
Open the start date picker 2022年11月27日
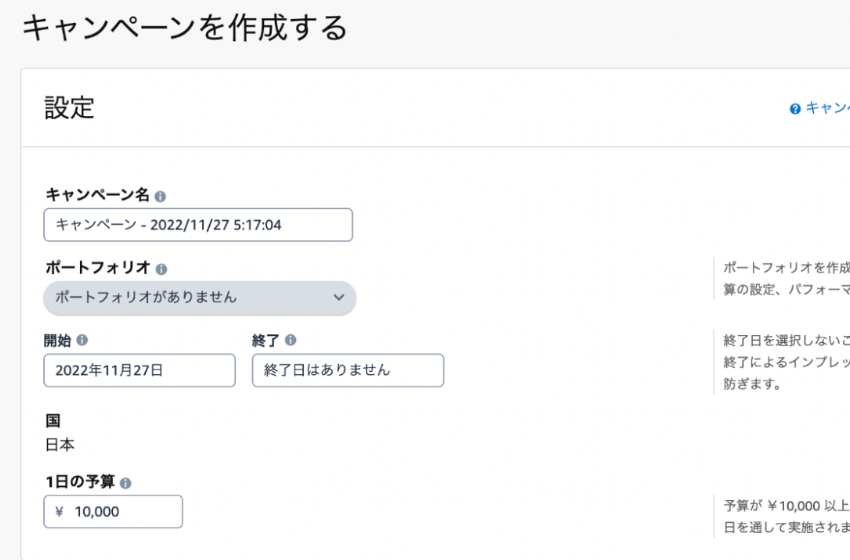pos(139,370)
